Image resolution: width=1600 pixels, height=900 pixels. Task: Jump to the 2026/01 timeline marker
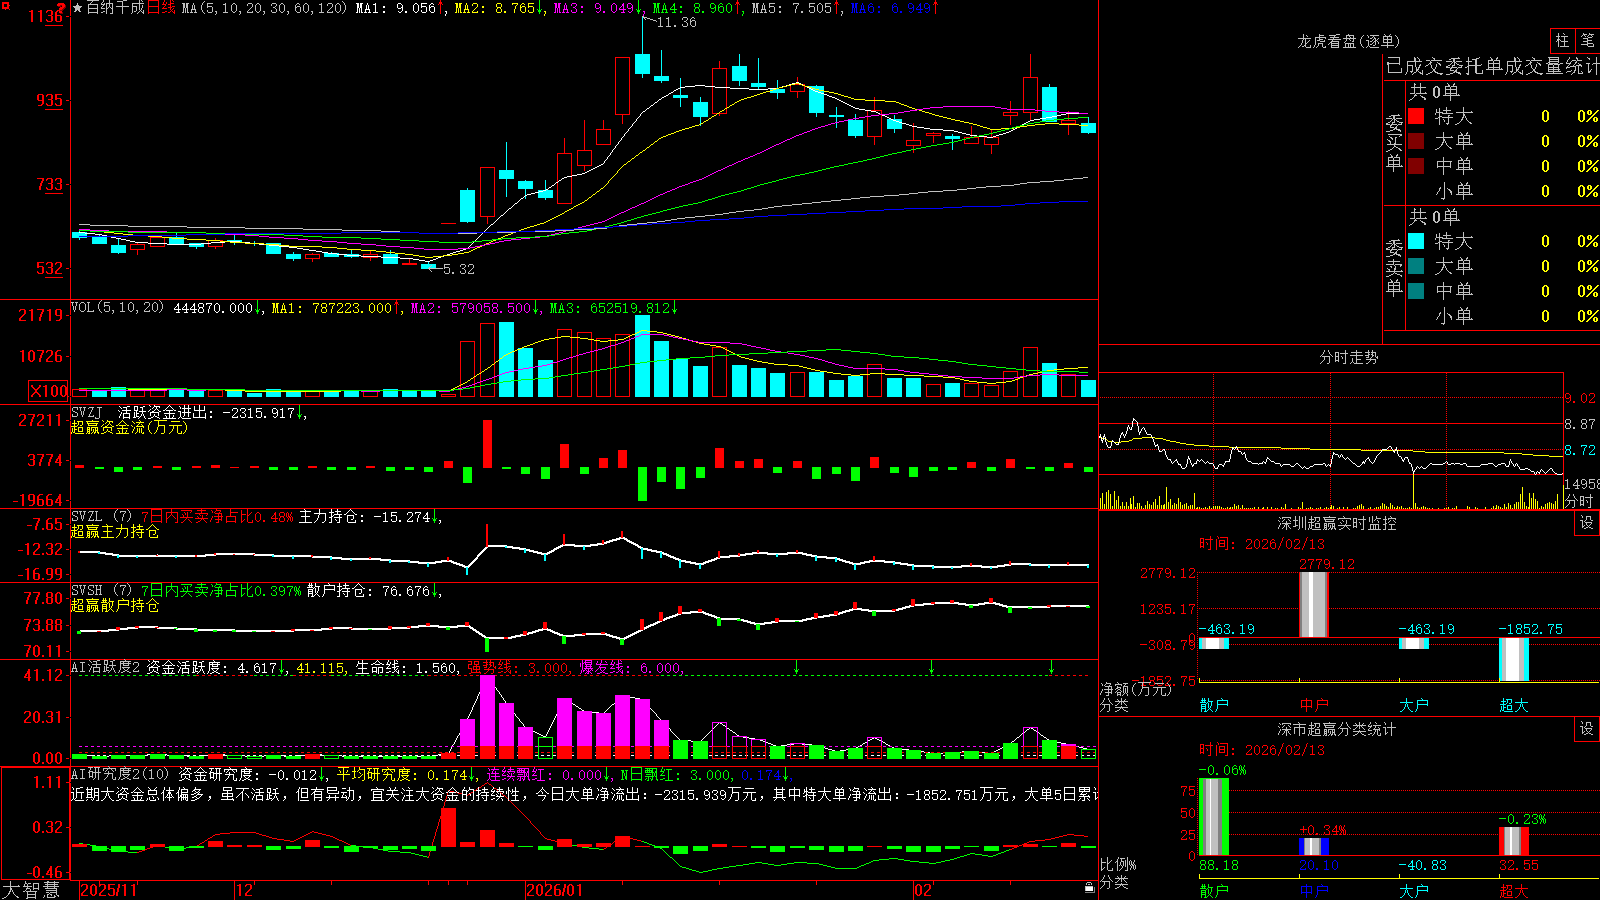(x=554, y=890)
